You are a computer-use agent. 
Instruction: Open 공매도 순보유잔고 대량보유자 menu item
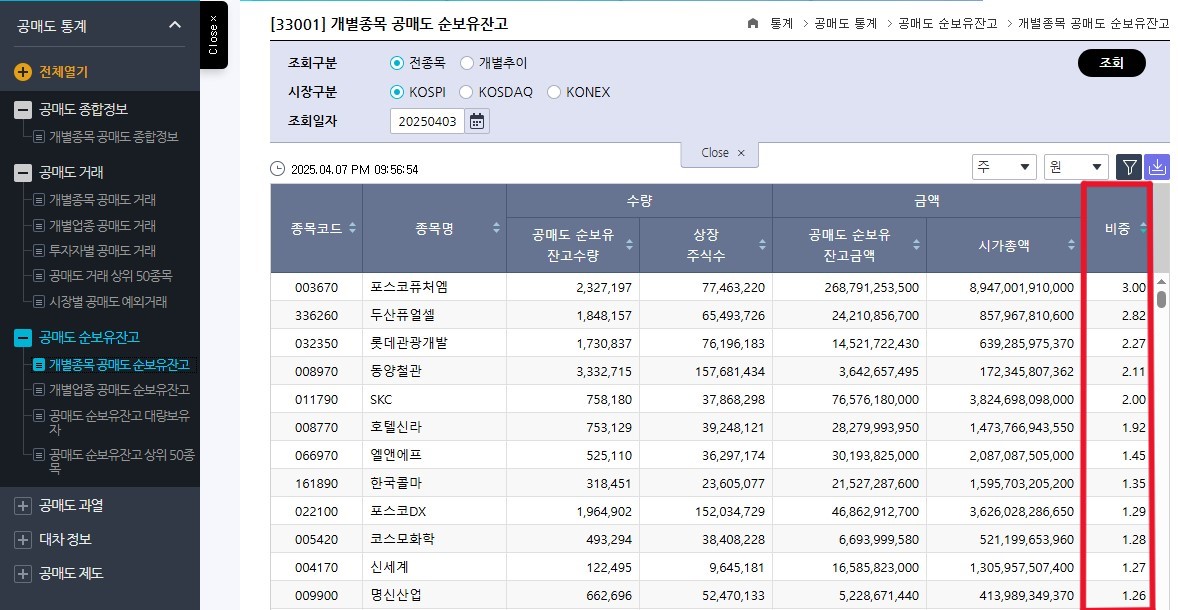[119, 422]
